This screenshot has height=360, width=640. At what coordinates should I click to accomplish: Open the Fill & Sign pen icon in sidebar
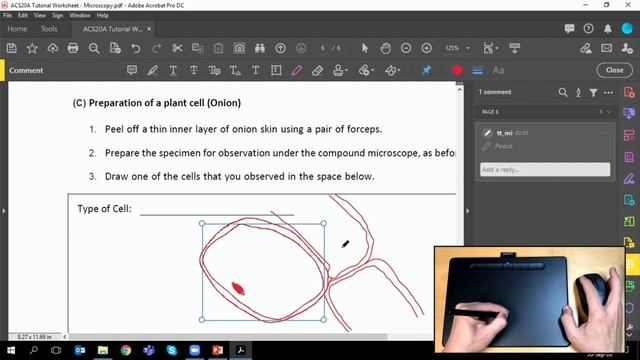(x=629, y=178)
